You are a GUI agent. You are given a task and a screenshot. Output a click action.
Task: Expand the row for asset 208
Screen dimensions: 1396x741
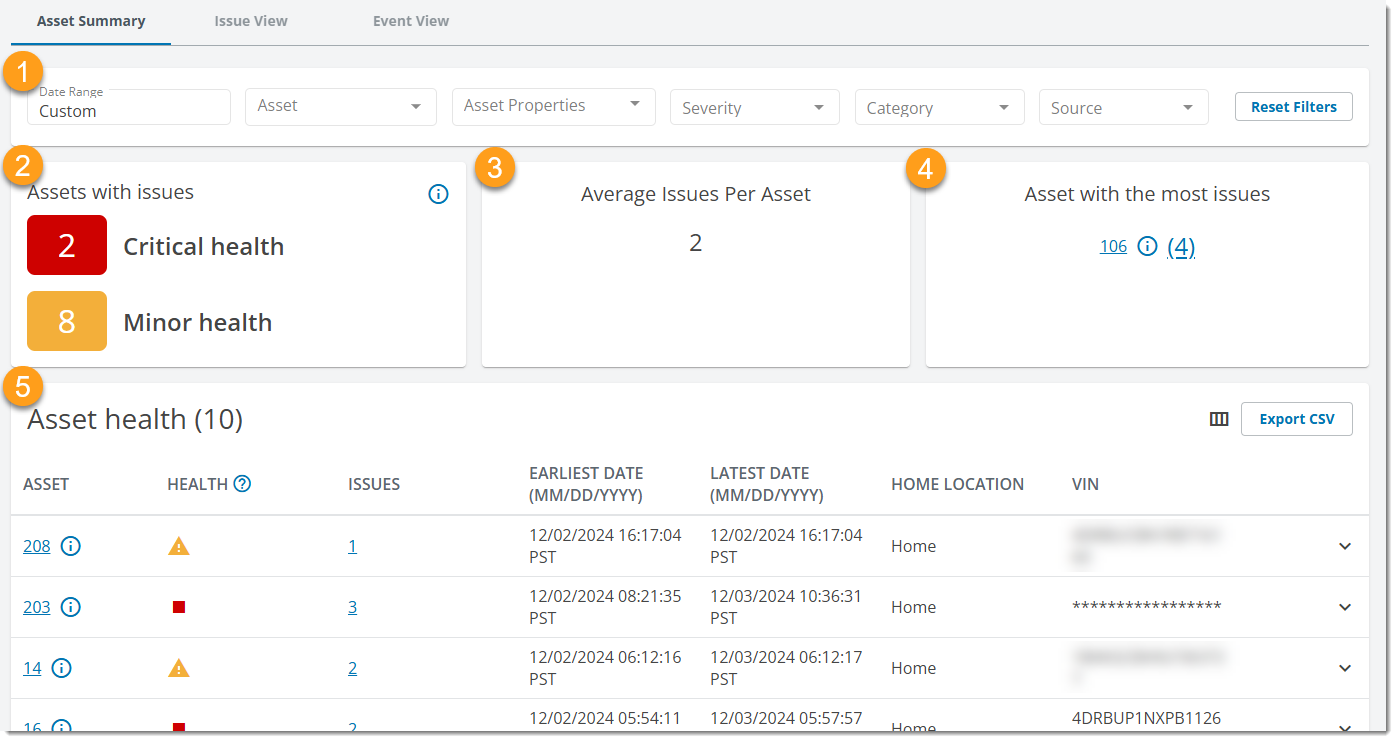(1345, 546)
